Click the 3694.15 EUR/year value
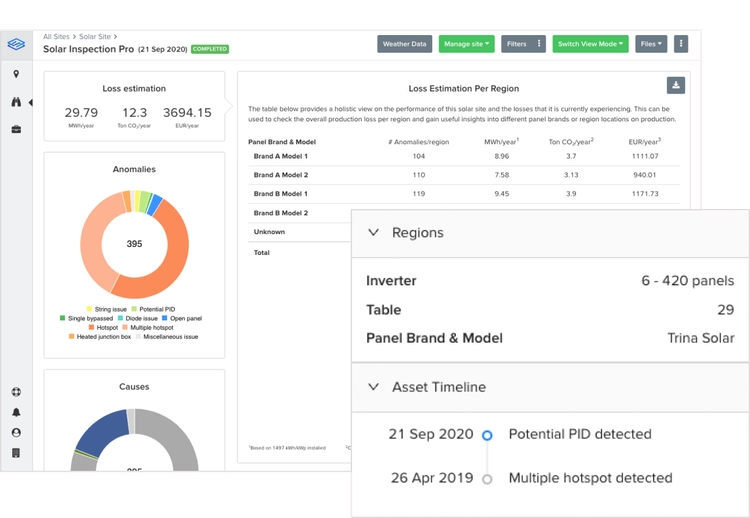Viewport: 750px width, 518px height. [187, 113]
